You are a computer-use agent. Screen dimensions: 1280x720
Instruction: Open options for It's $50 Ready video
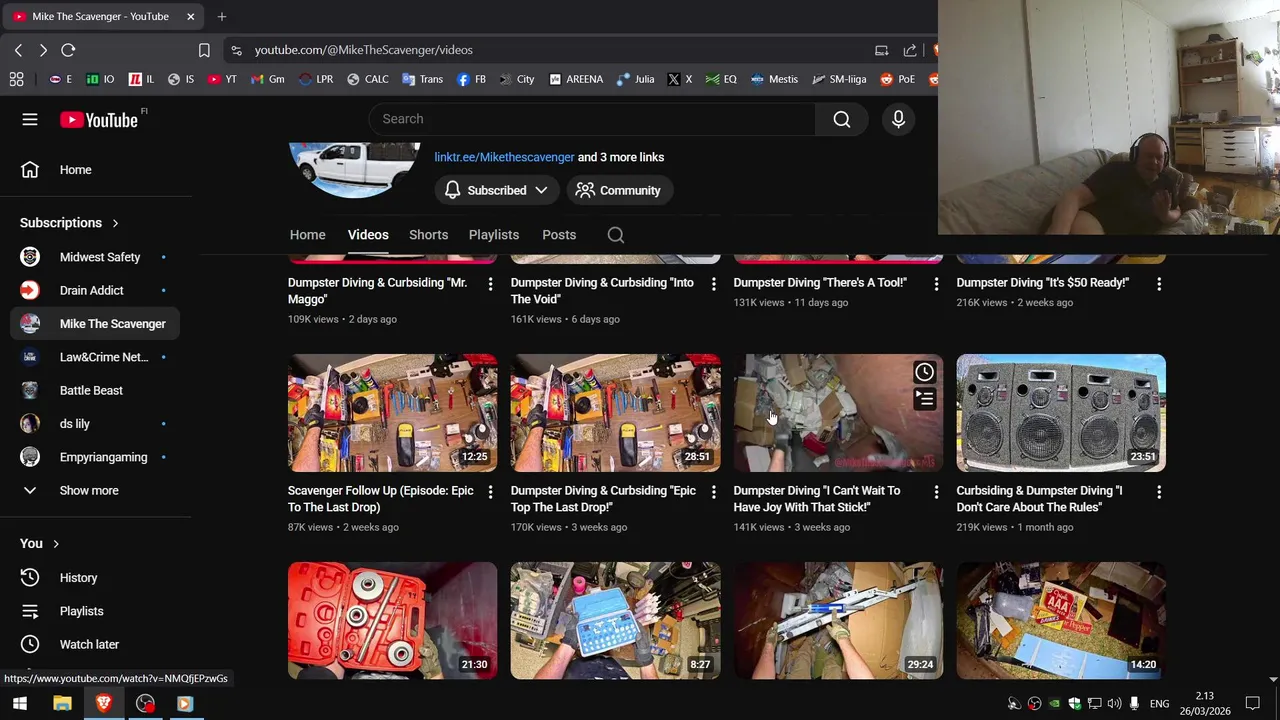click(x=1159, y=284)
